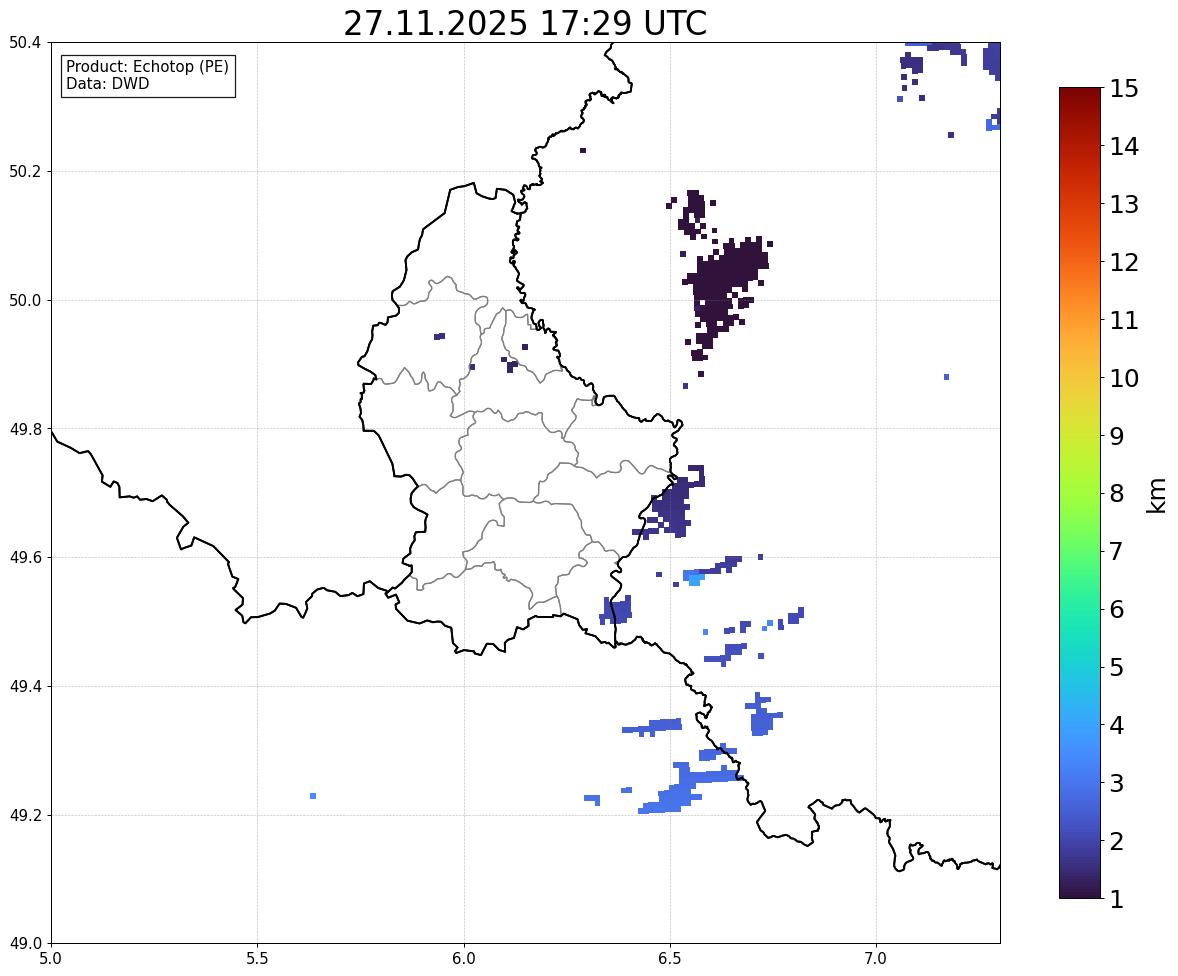The image size is (1178, 976).
Task: Click the title '27.11.2025 17:29 UTC'
Action: [x=524, y=23]
